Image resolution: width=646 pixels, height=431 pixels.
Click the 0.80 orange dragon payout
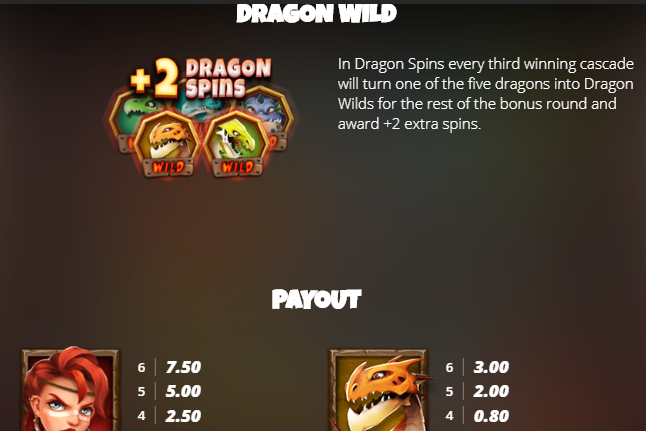click(491, 416)
